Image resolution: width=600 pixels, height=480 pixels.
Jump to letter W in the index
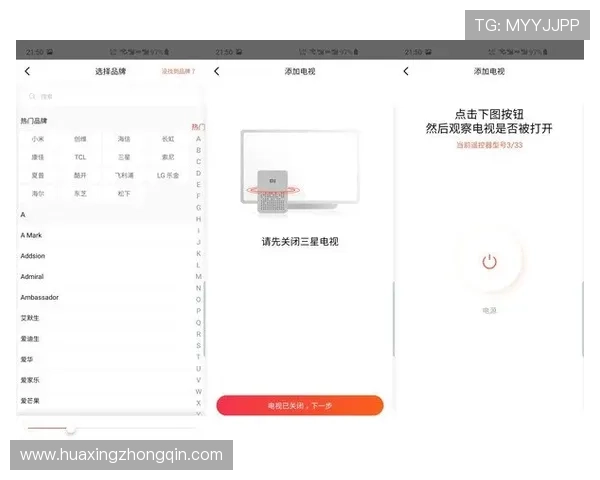click(198, 391)
